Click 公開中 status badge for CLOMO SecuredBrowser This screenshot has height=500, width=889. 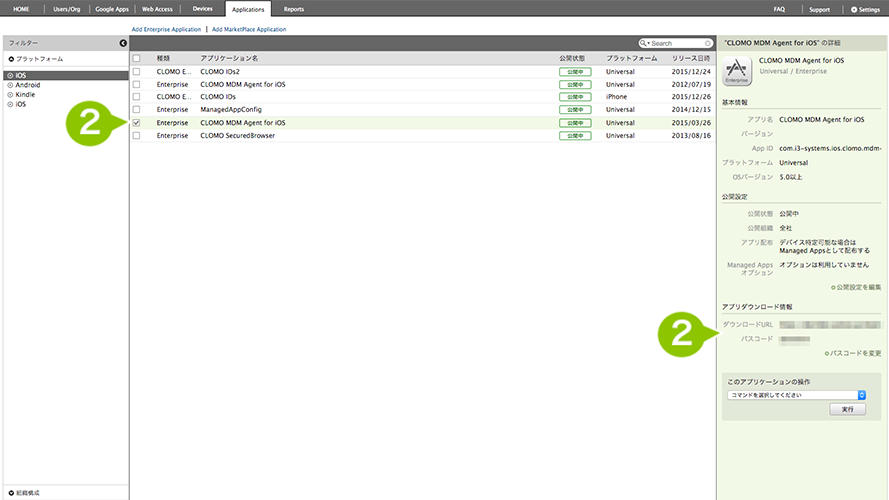(x=575, y=135)
